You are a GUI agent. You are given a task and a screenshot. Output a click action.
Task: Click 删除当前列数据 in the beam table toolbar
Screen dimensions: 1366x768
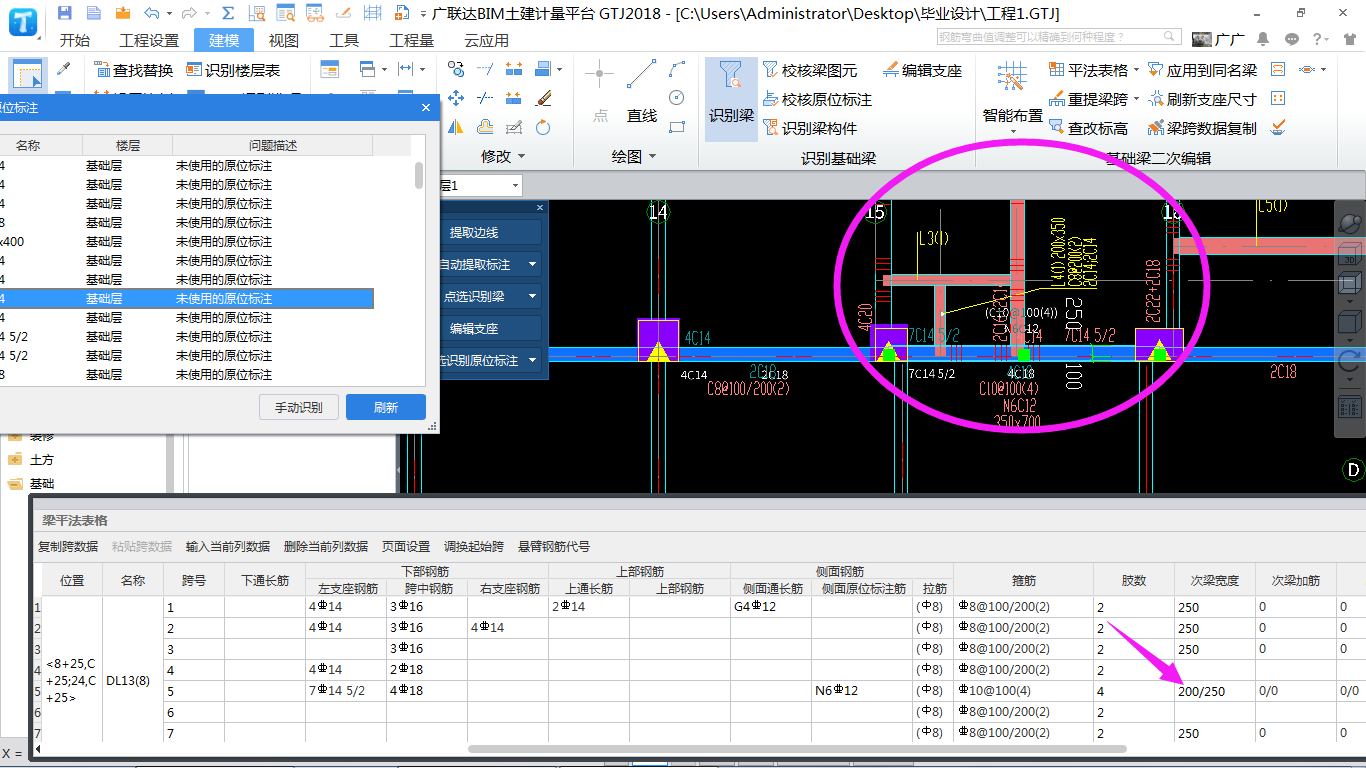(325, 547)
